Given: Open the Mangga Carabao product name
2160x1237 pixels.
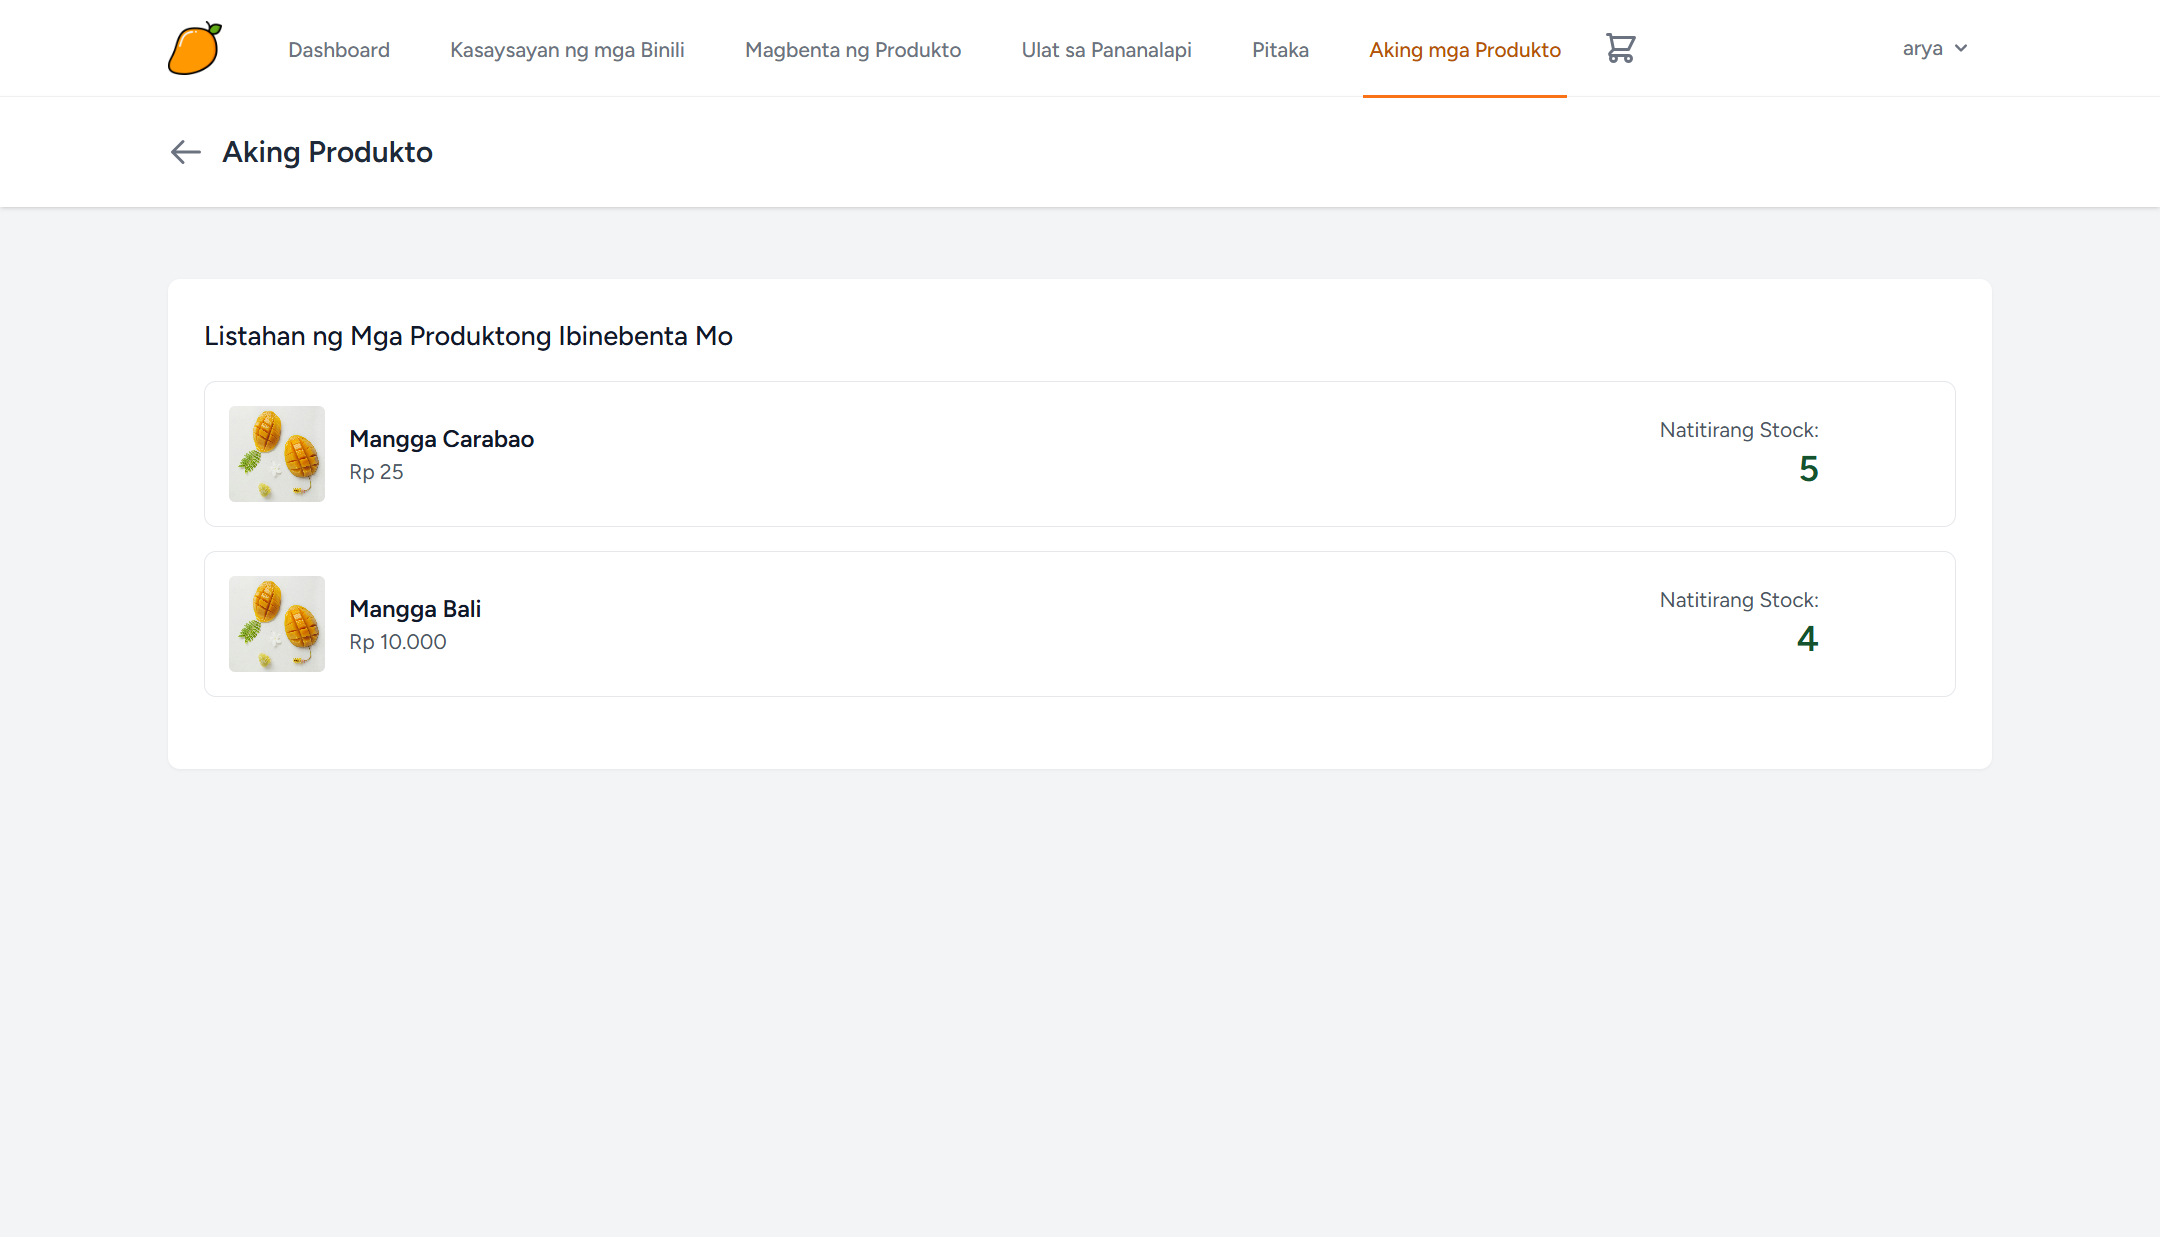Looking at the screenshot, I should click(441, 439).
